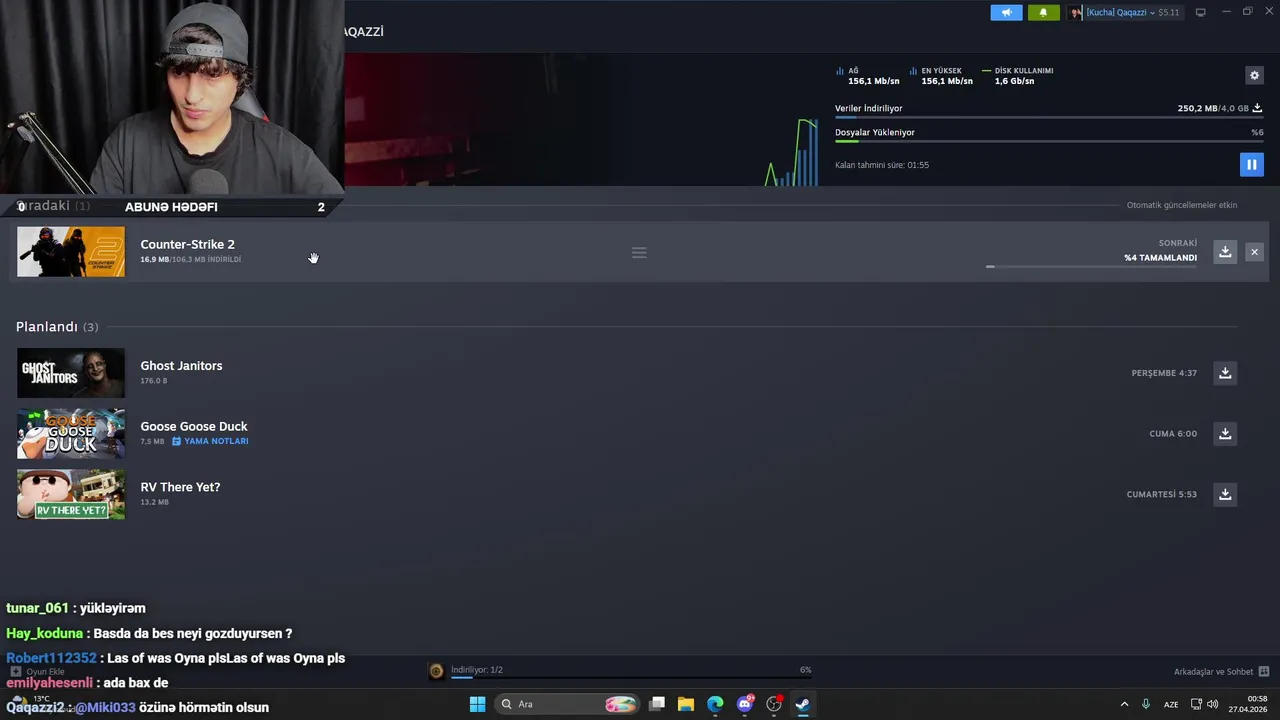Click Counter-Strike 2 %4 progress bar
This screenshot has width=1280, height=720.
click(x=1091, y=267)
